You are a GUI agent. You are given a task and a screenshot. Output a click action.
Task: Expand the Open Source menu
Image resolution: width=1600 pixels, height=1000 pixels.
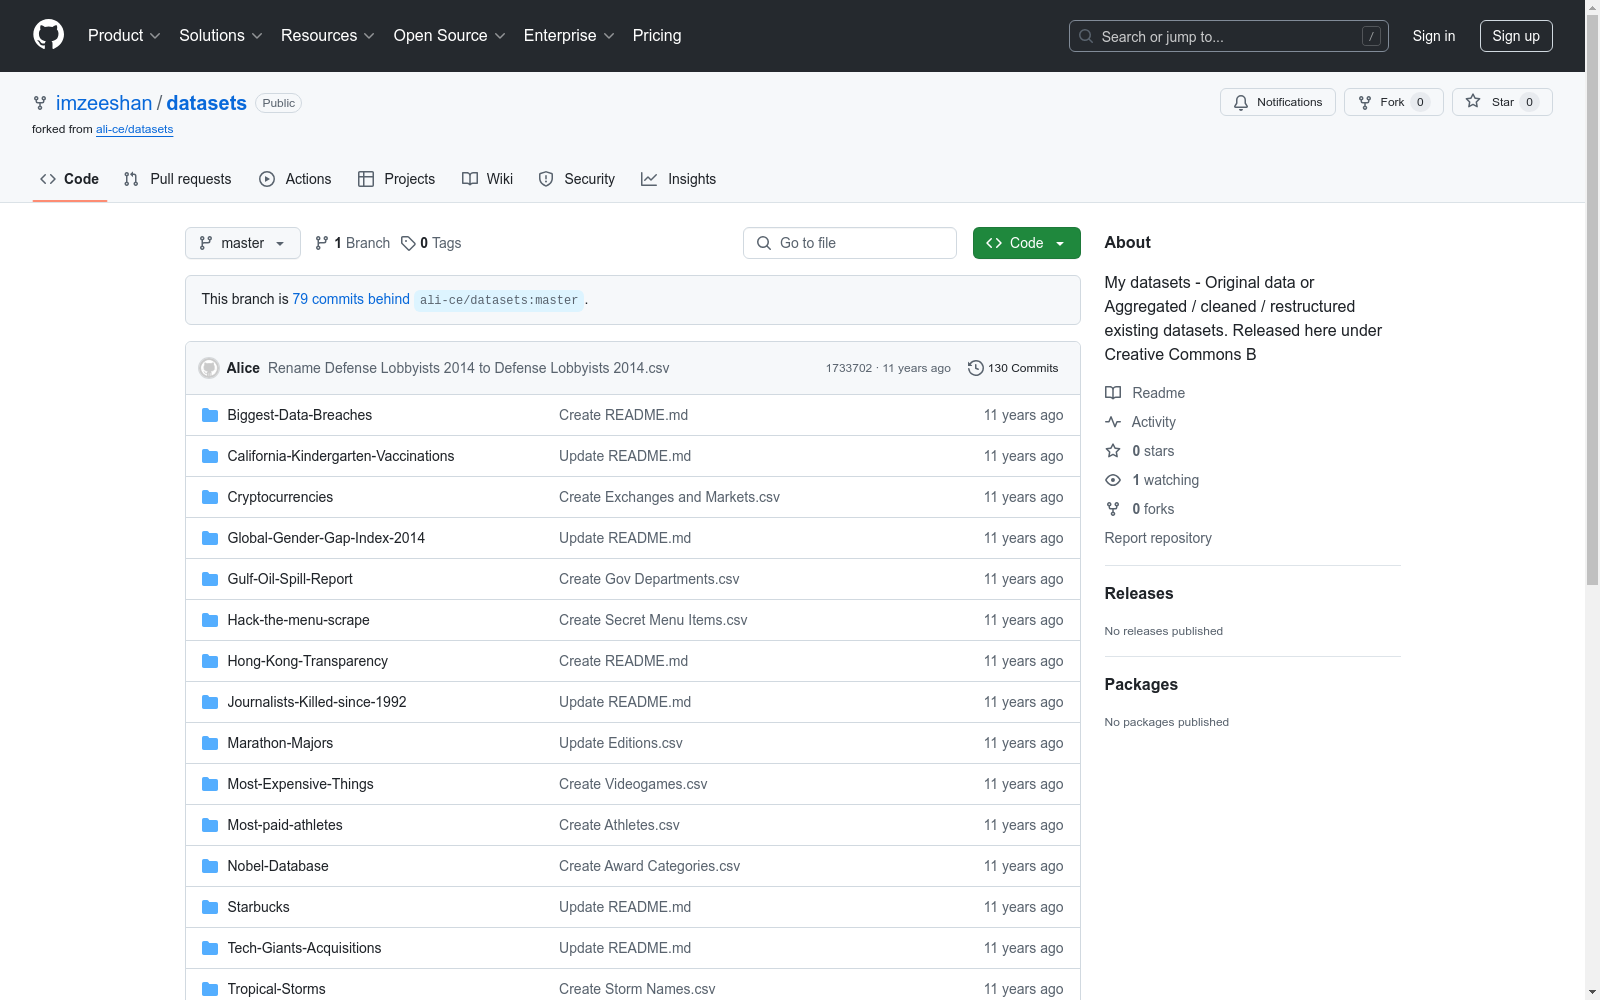click(450, 36)
